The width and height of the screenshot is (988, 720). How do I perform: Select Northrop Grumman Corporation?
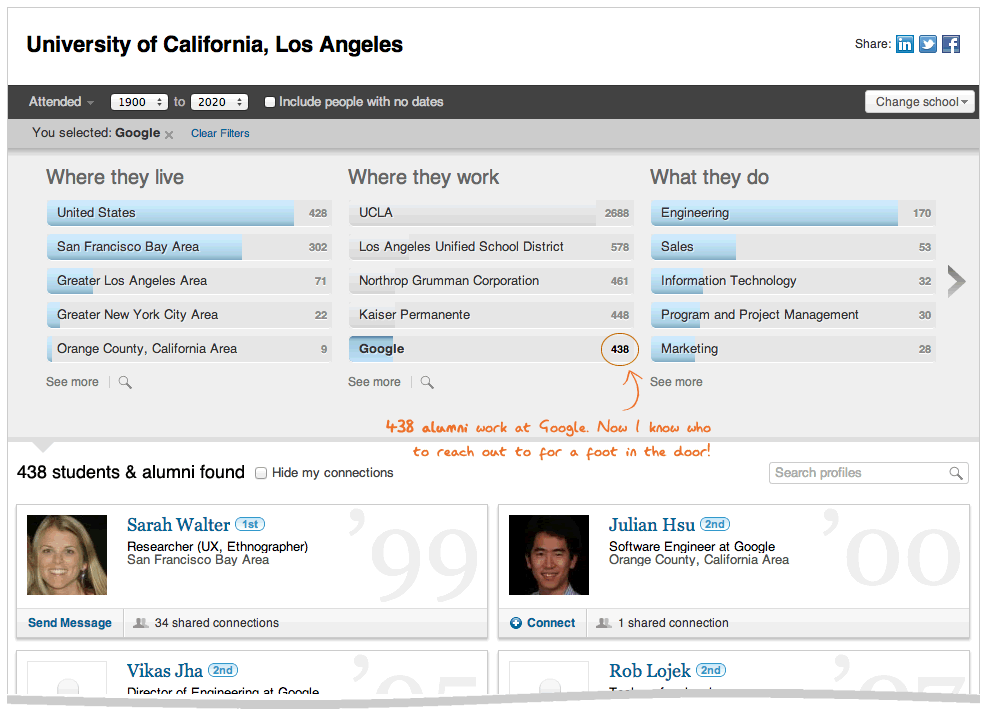[491, 281]
